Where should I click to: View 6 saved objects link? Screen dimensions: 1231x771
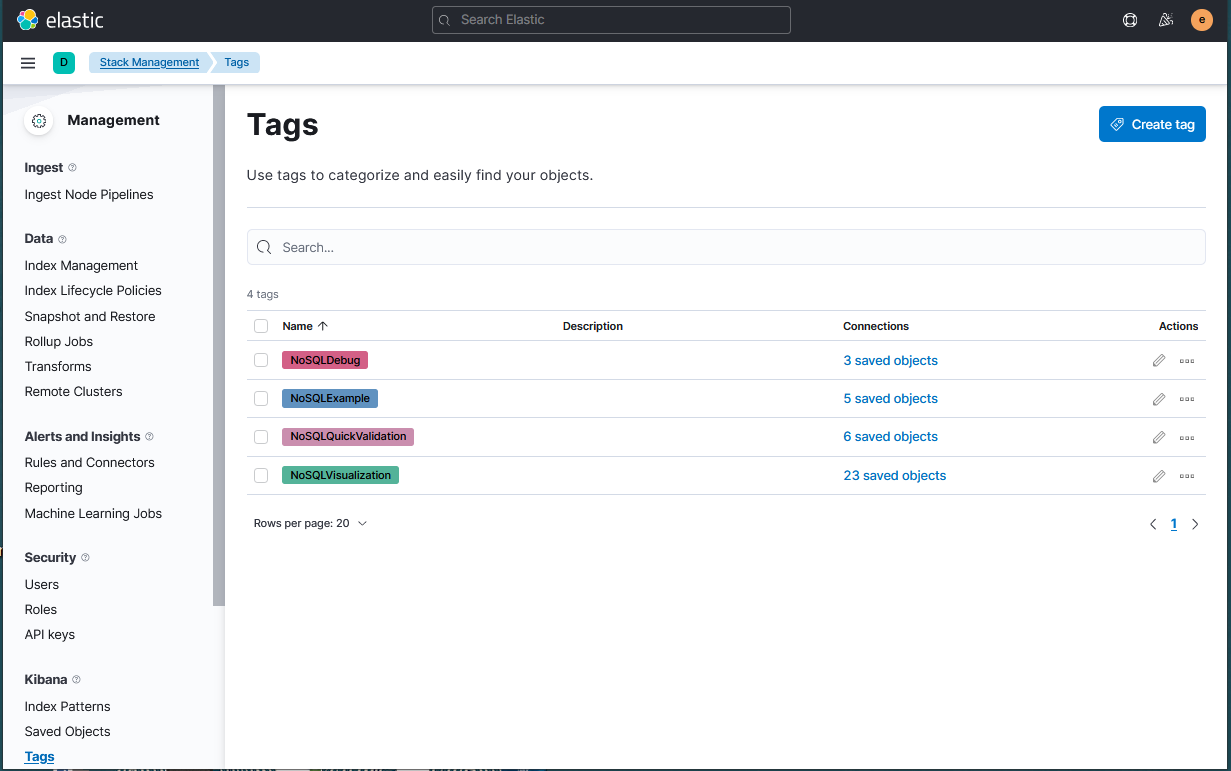click(x=891, y=437)
